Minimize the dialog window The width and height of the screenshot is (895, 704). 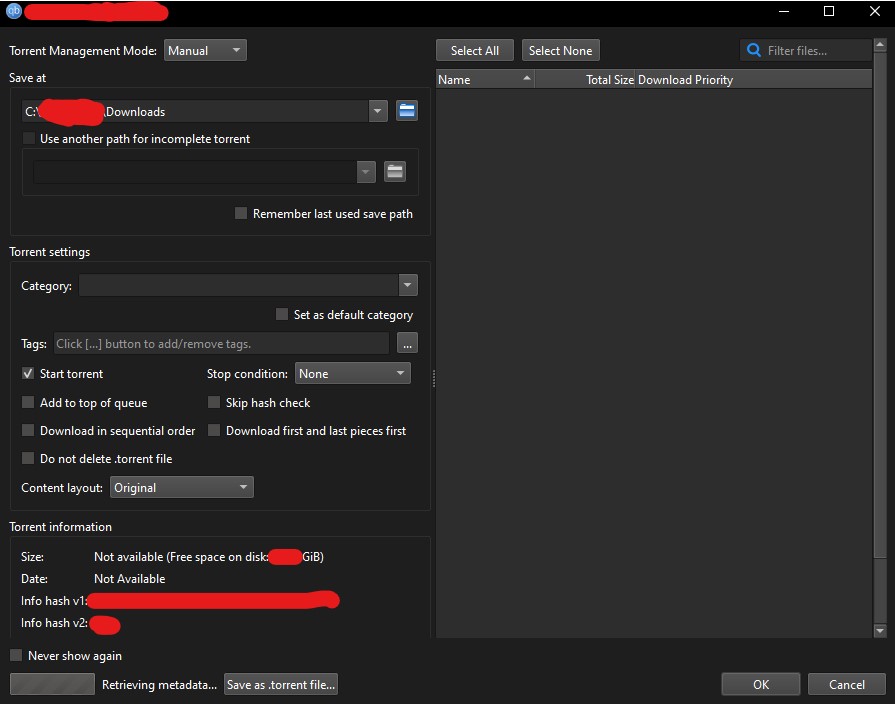(784, 11)
